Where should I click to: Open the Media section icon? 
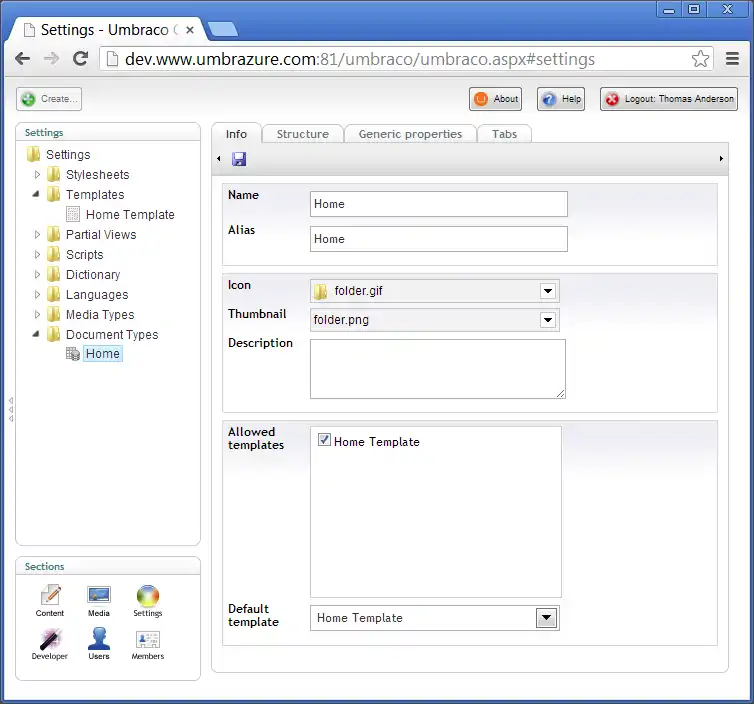coord(99,595)
